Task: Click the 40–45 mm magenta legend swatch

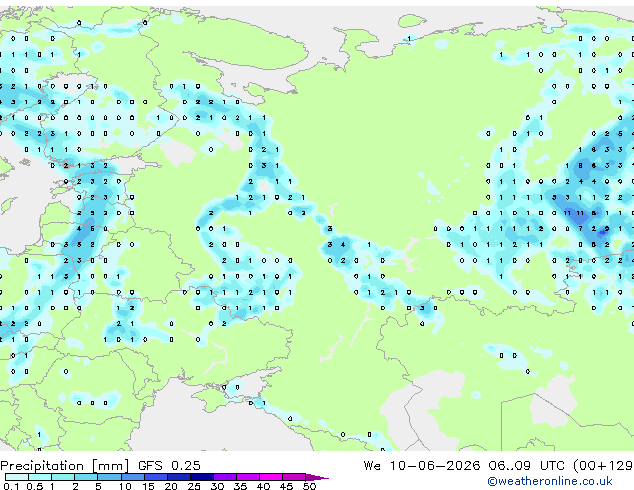Action: 271,477
